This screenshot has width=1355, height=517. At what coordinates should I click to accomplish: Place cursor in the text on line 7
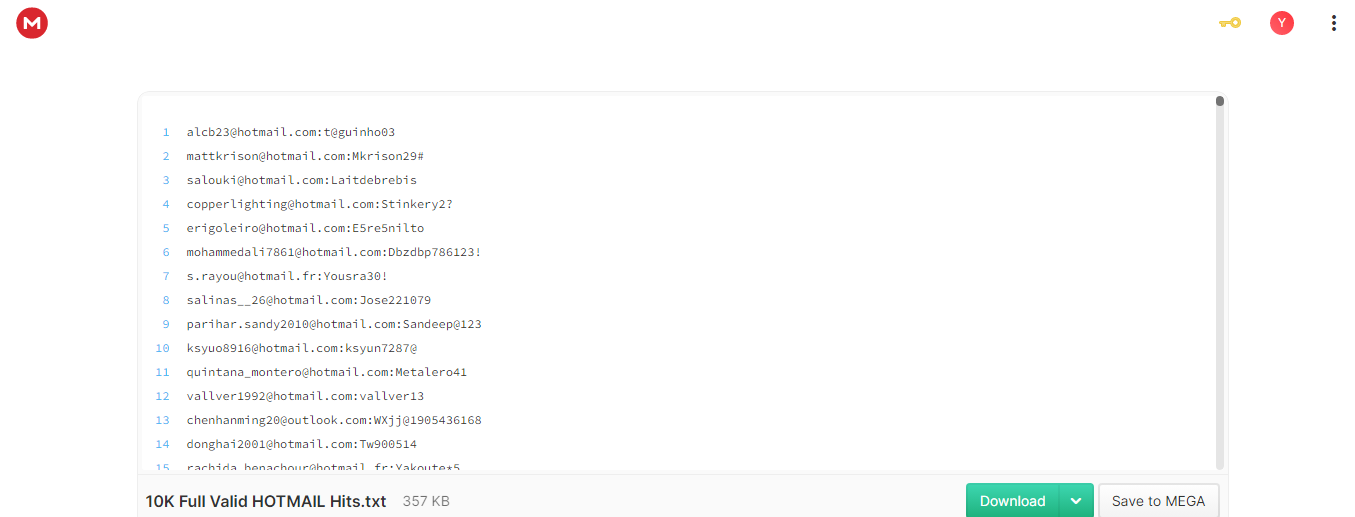coord(287,276)
